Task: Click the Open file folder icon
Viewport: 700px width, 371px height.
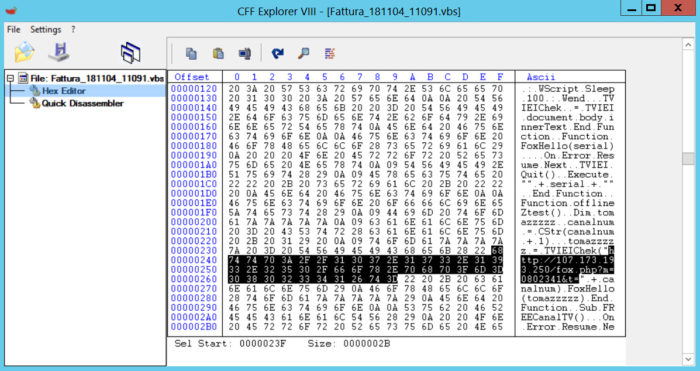Action: tap(25, 52)
